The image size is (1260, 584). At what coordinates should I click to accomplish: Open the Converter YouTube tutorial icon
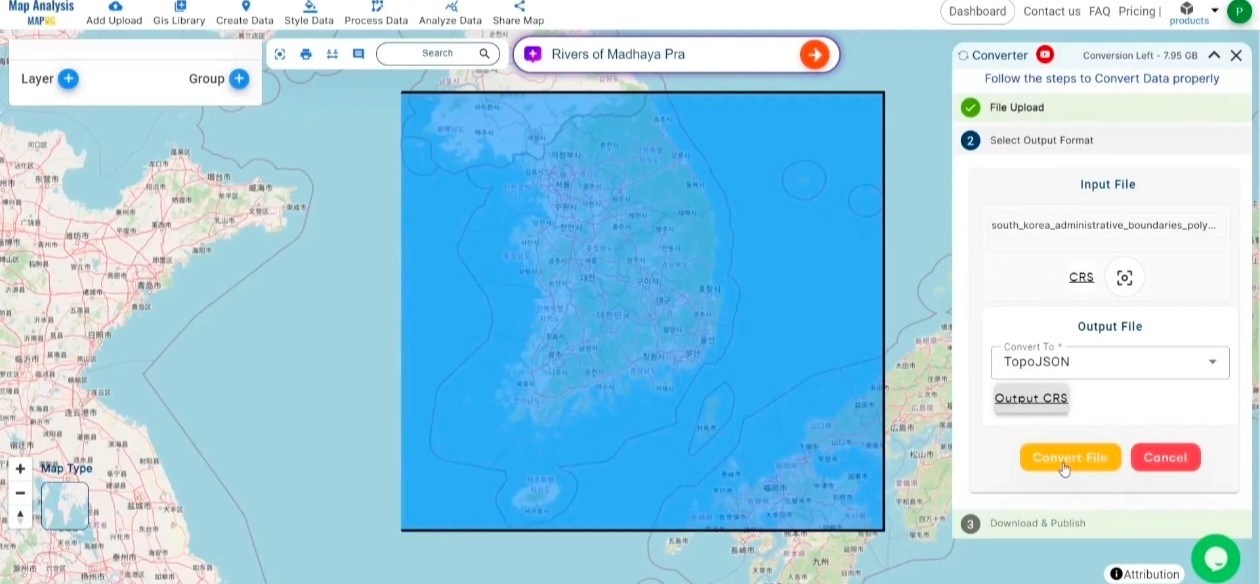pos(1043,55)
